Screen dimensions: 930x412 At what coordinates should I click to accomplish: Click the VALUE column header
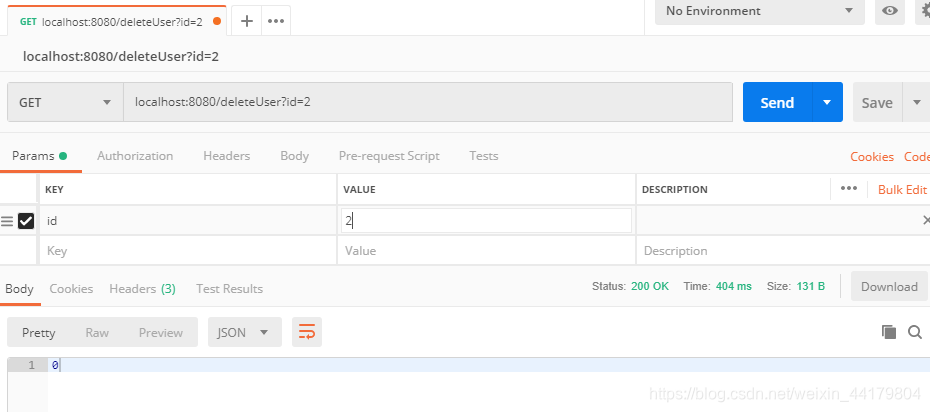[x=359, y=190]
